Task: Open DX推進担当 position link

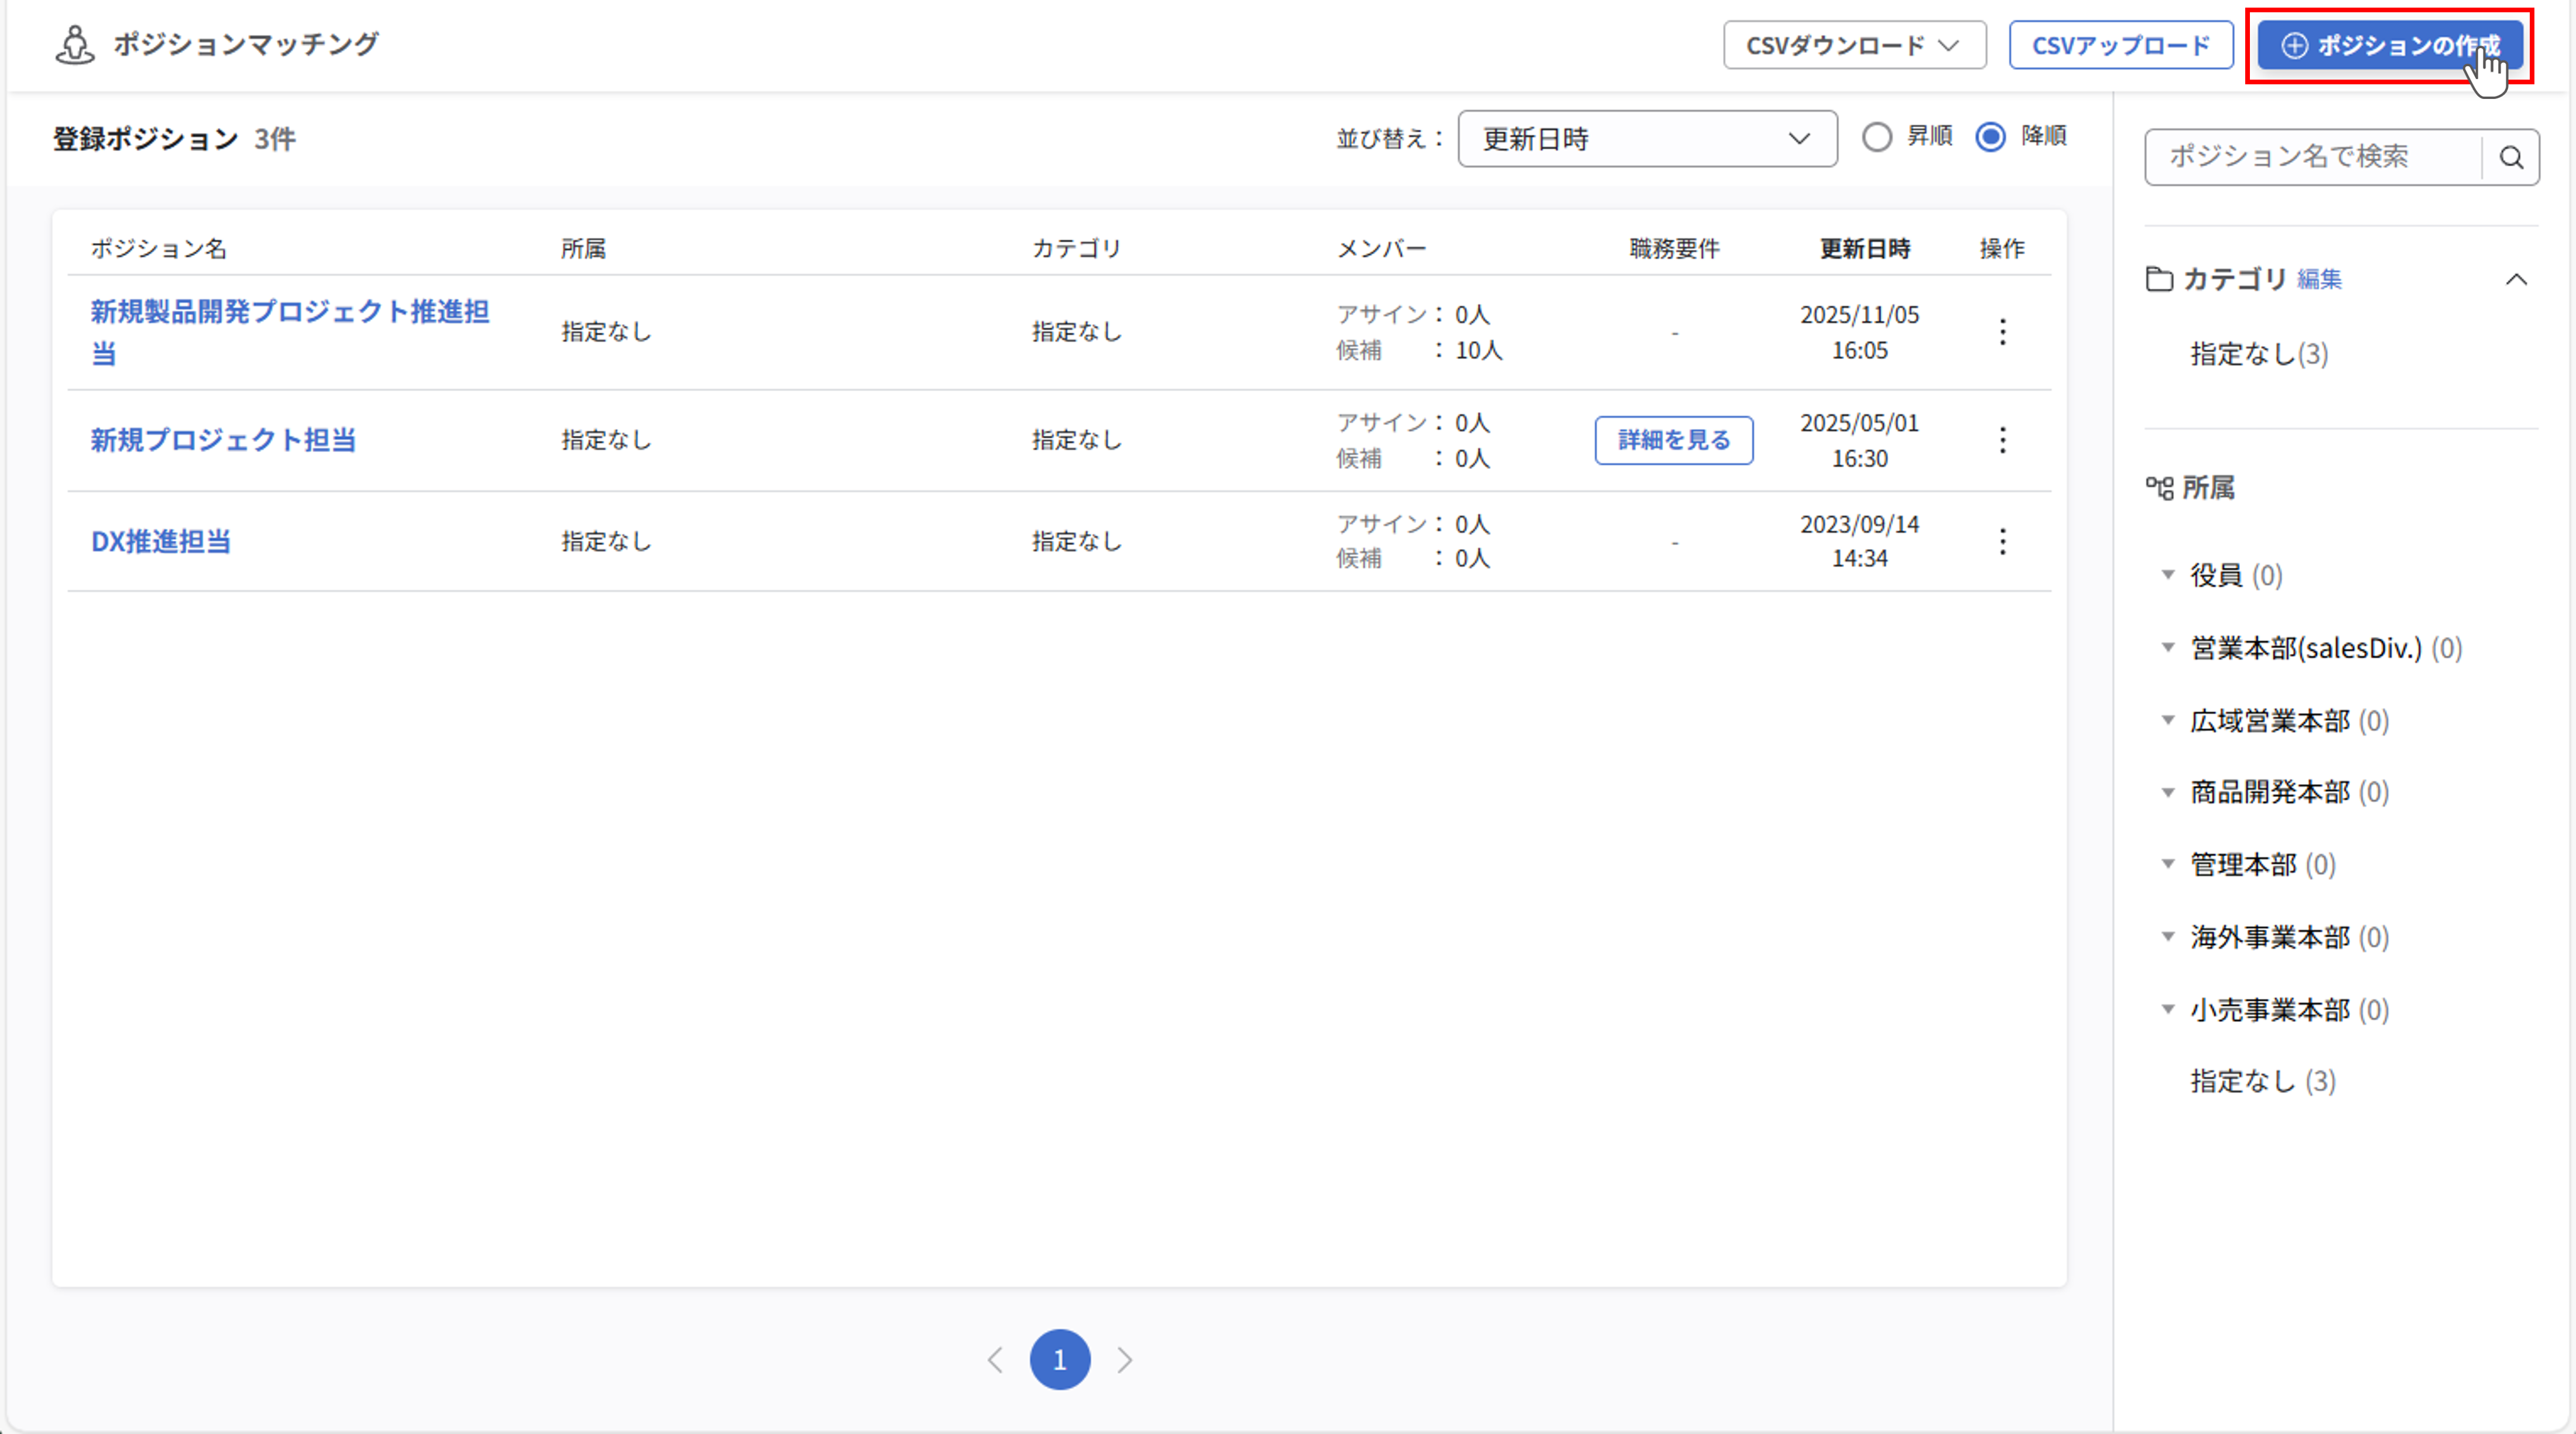Action: pos(161,541)
